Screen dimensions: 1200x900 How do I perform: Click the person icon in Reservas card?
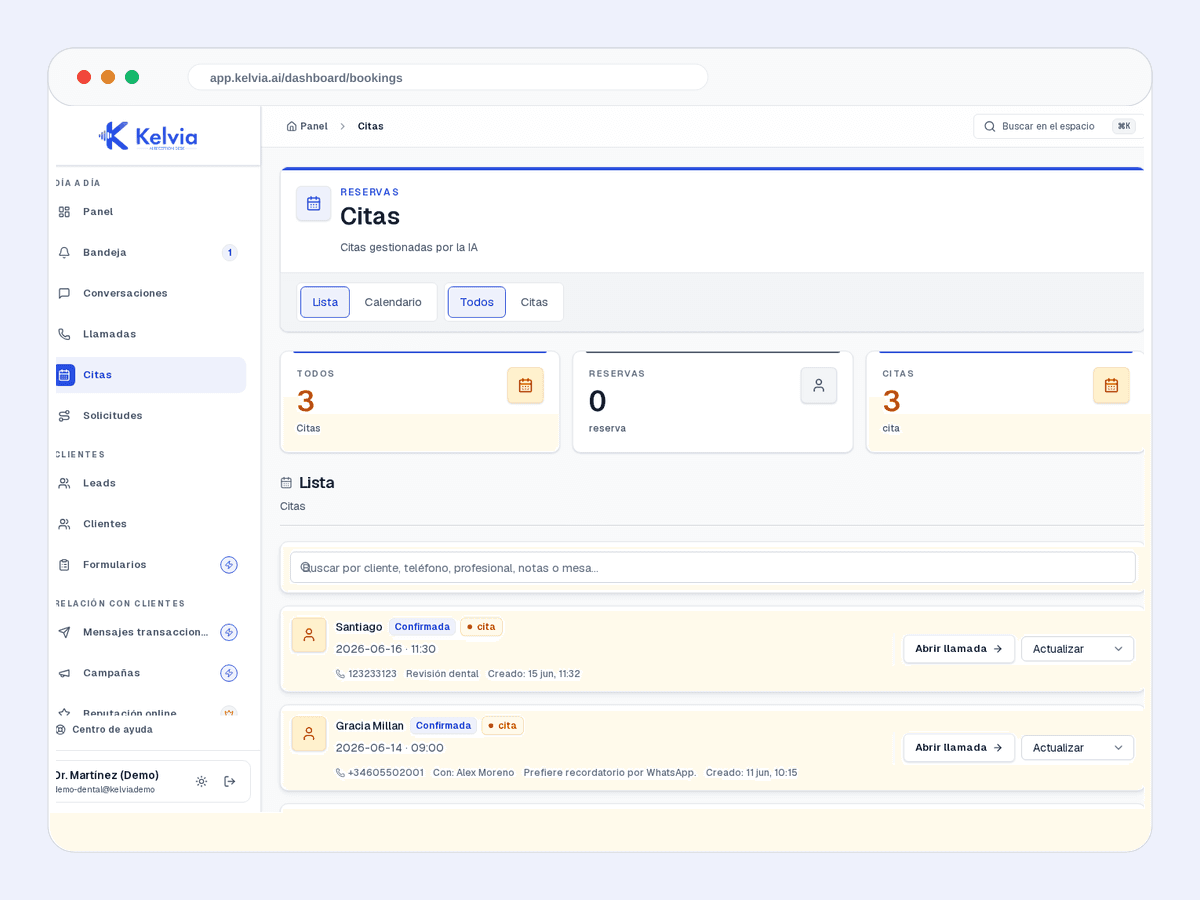[x=818, y=385]
